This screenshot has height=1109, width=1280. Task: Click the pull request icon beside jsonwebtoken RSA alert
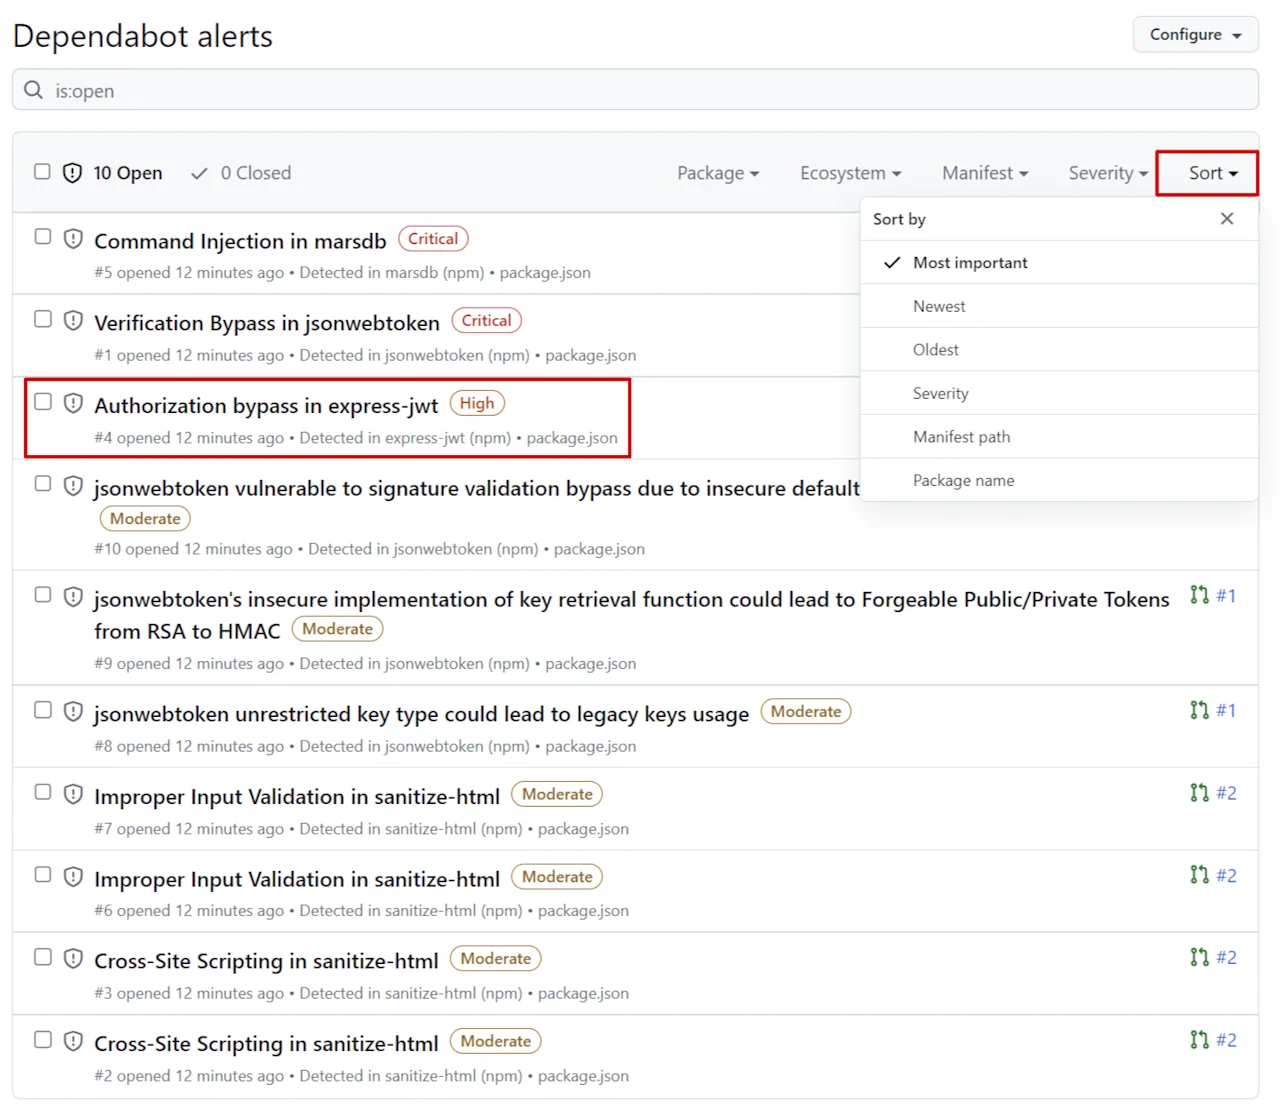coord(1199,595)
